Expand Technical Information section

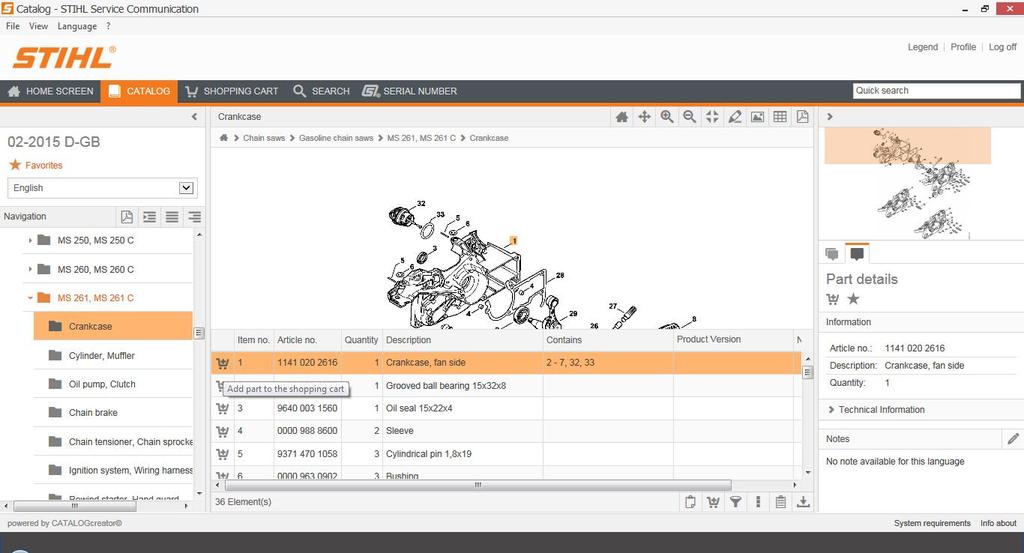[876, 410]
